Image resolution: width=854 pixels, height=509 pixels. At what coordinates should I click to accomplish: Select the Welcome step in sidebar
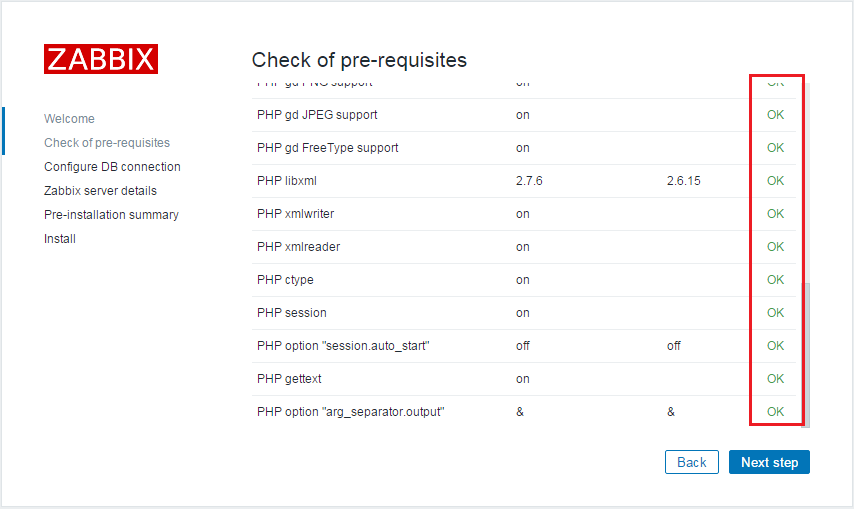(69, 119)
